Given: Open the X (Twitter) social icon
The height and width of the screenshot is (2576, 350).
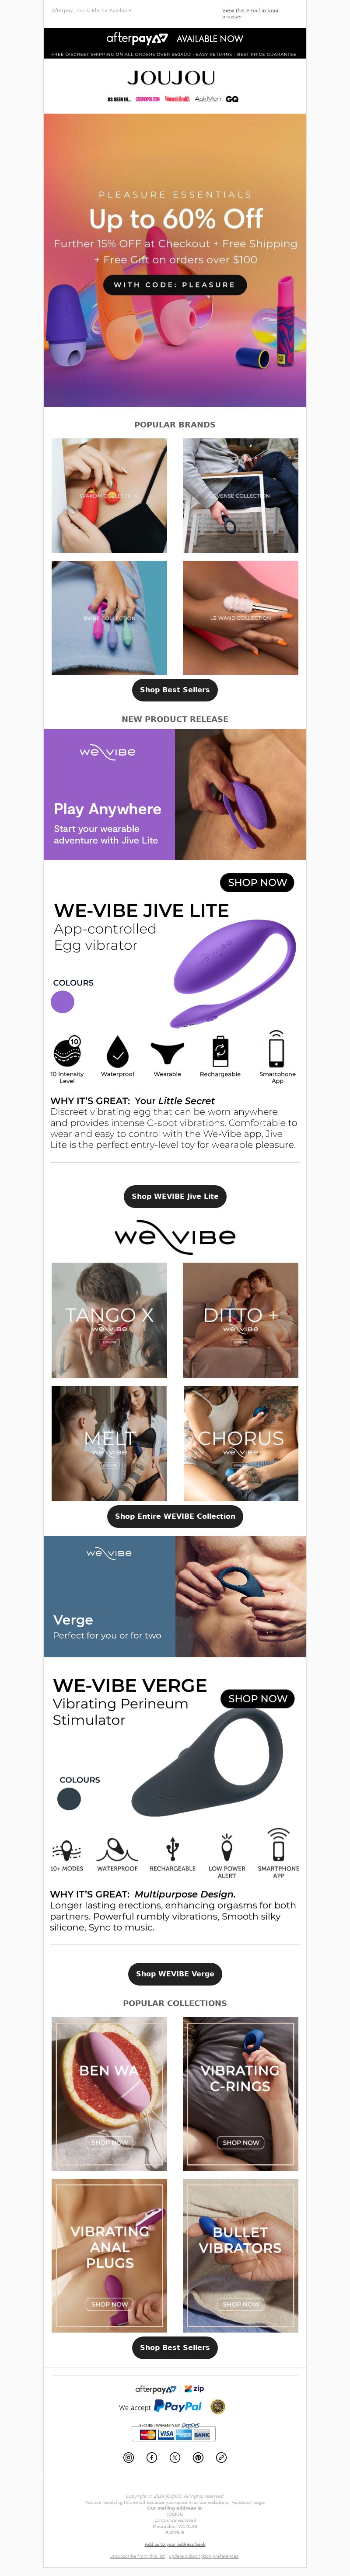Looking at the screenshot, I should click(175, 2457).
